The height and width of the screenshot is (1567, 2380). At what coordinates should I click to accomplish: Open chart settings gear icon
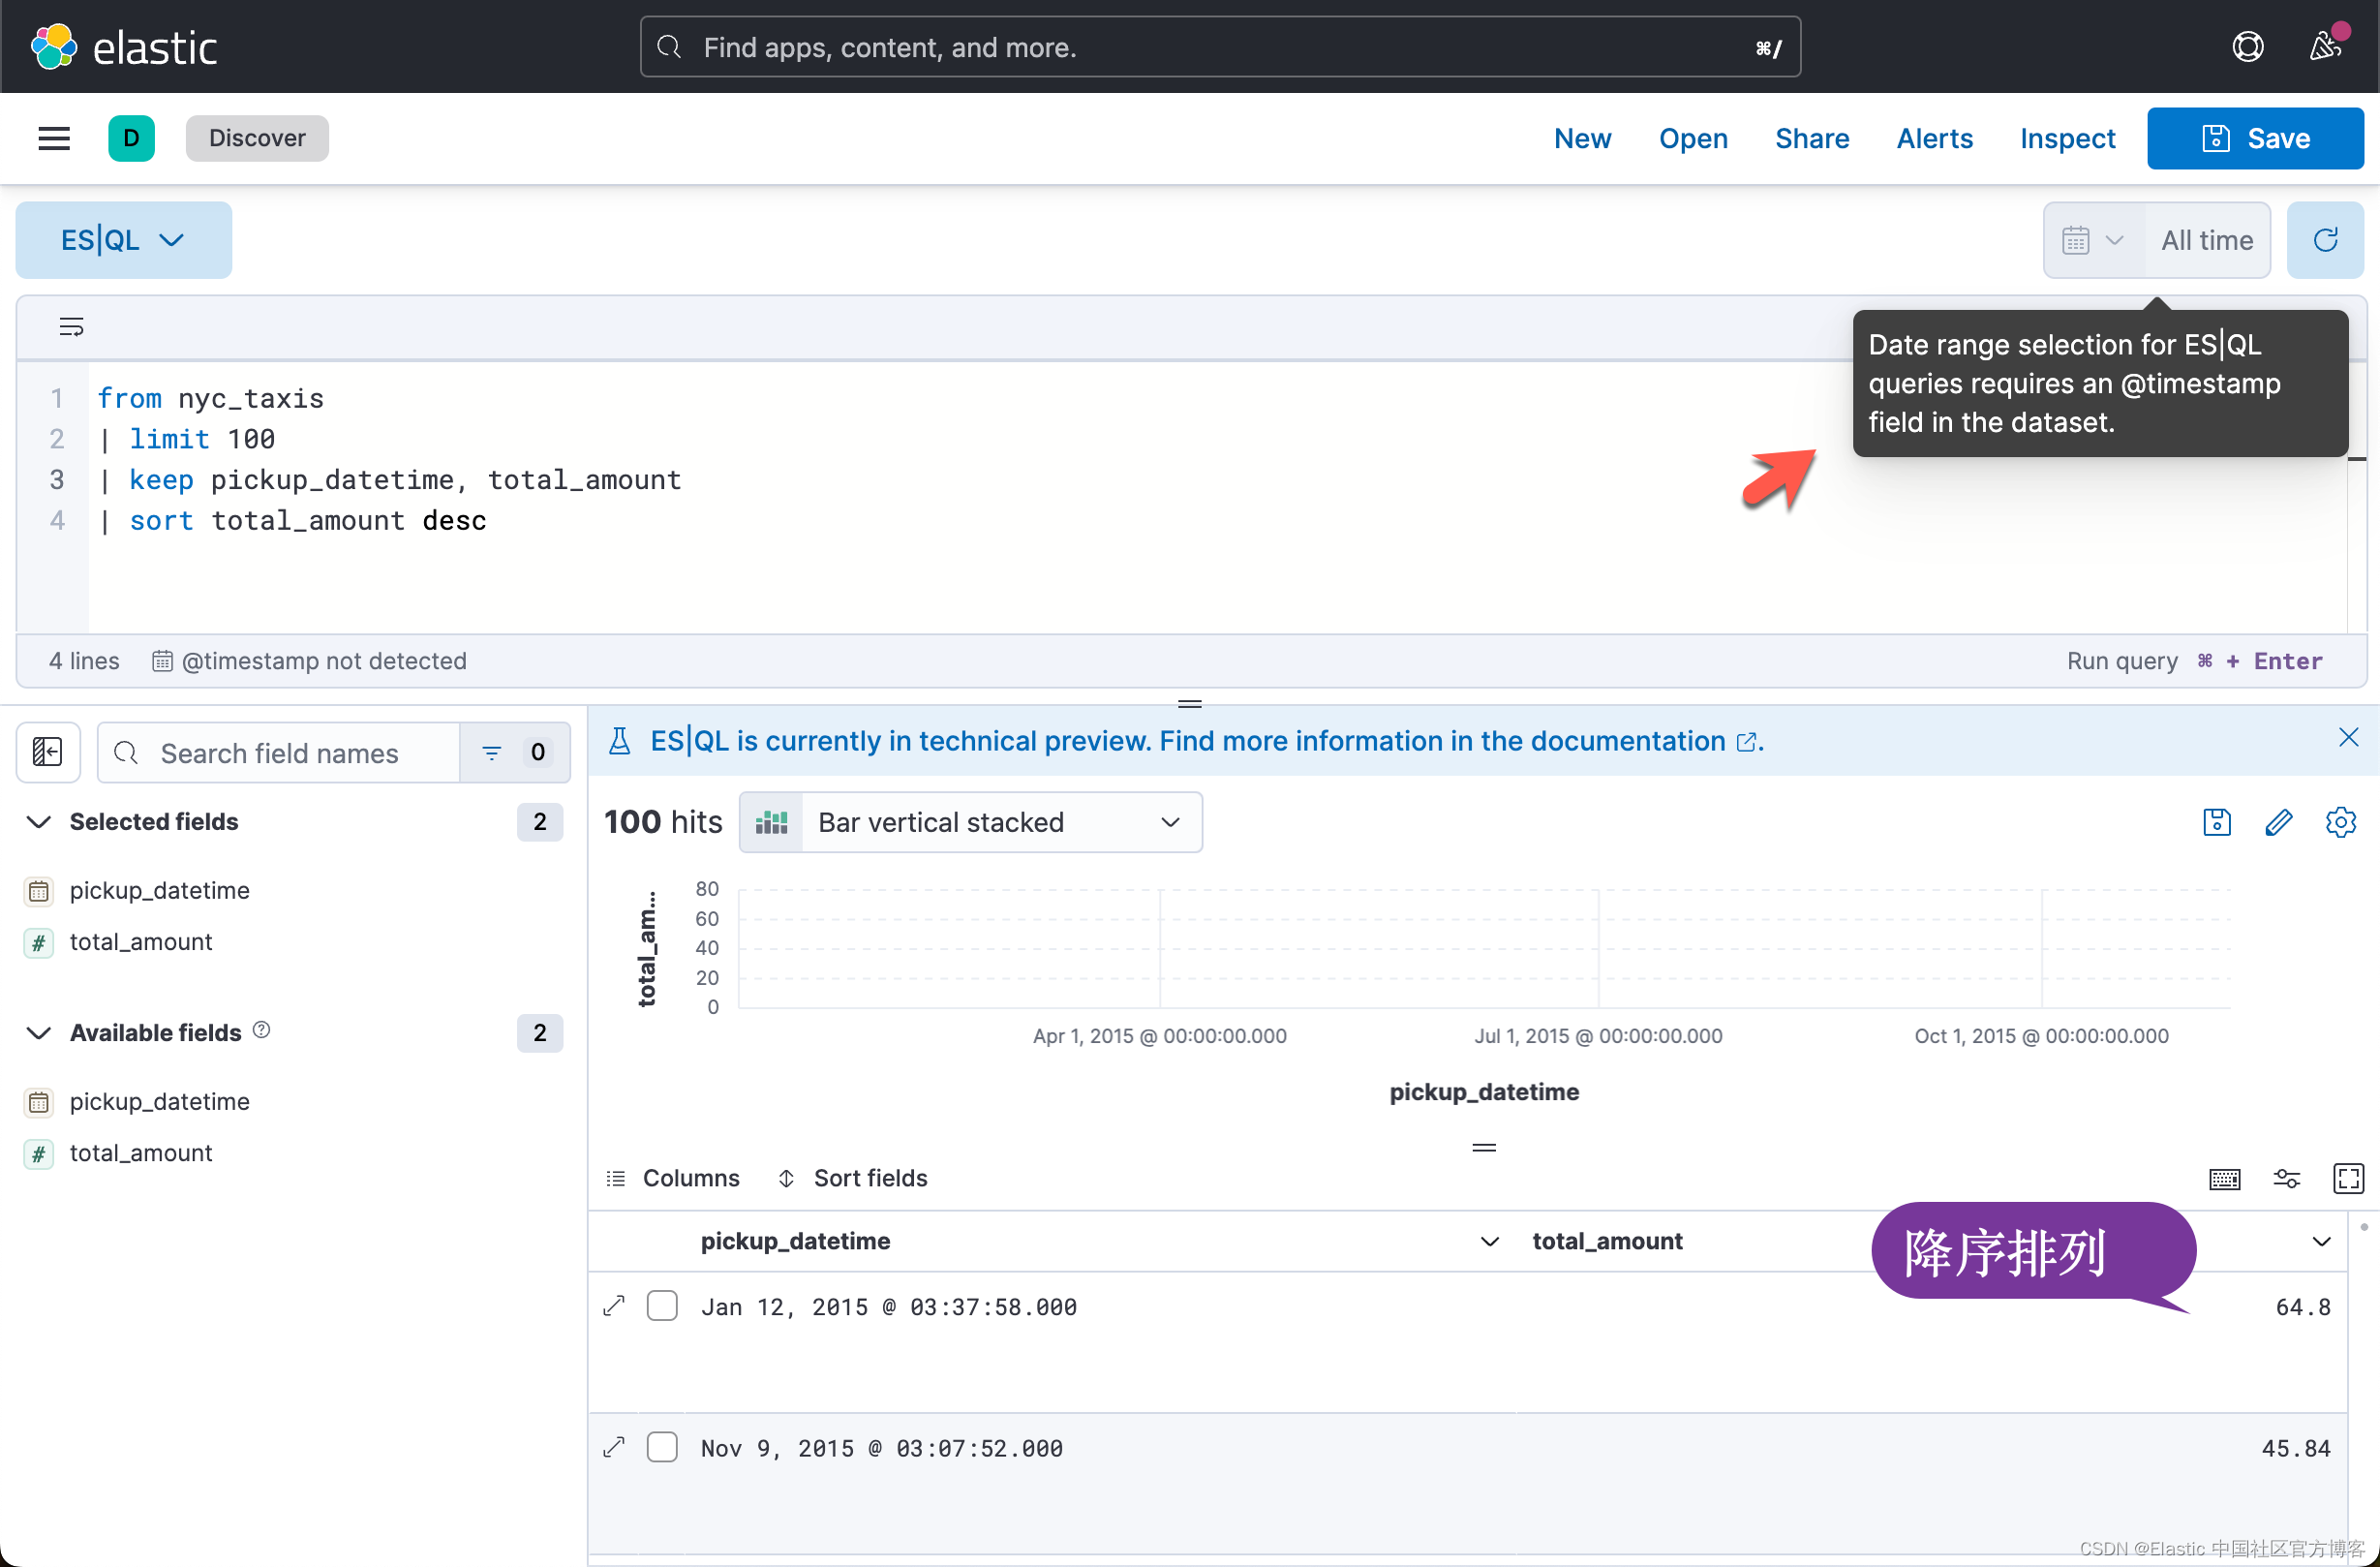tap(2340, 822)
